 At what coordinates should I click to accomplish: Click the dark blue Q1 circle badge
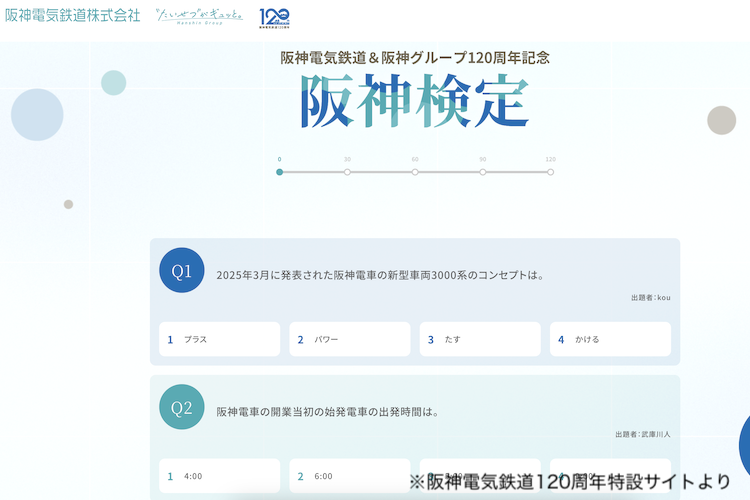click(181, 271)
